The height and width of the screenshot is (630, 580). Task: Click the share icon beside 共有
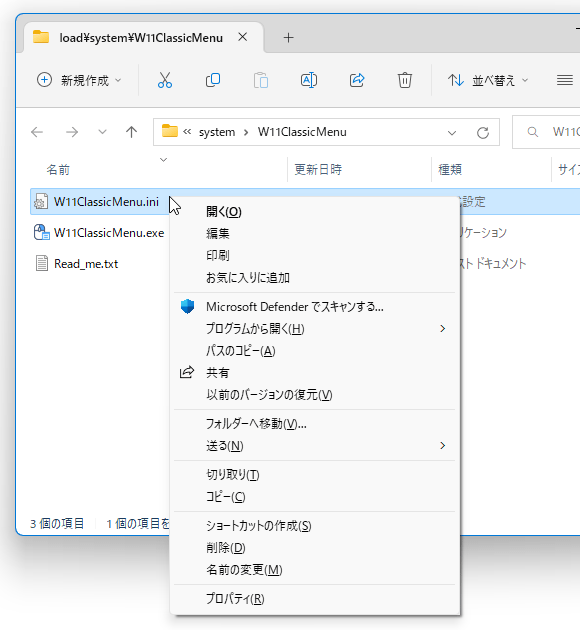(187, 372)
